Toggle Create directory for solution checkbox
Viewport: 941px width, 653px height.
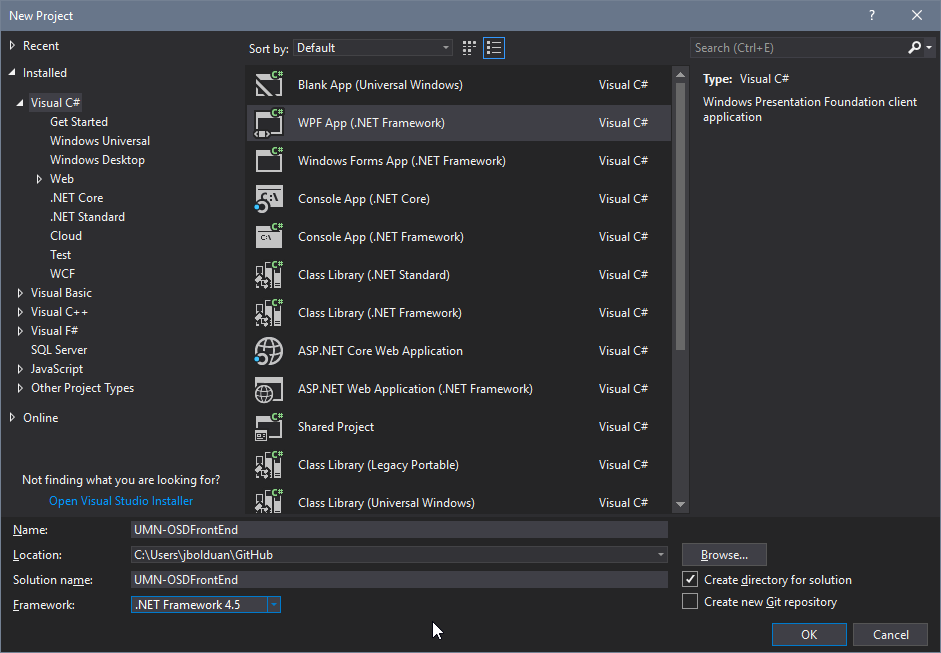[x=690, y=579]
